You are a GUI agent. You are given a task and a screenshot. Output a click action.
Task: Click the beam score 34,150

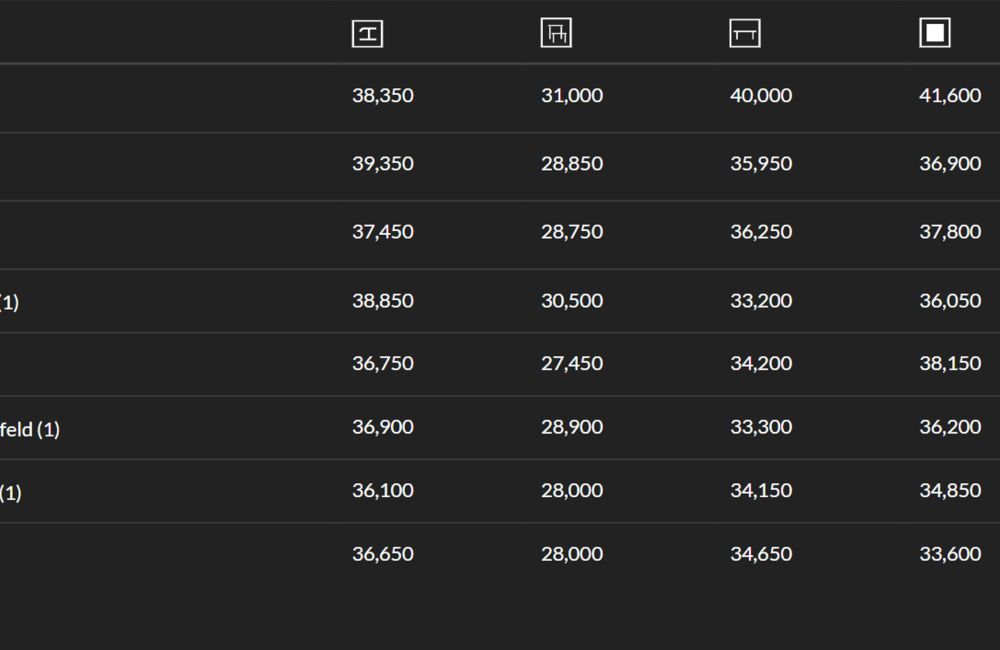click(760, 491)
